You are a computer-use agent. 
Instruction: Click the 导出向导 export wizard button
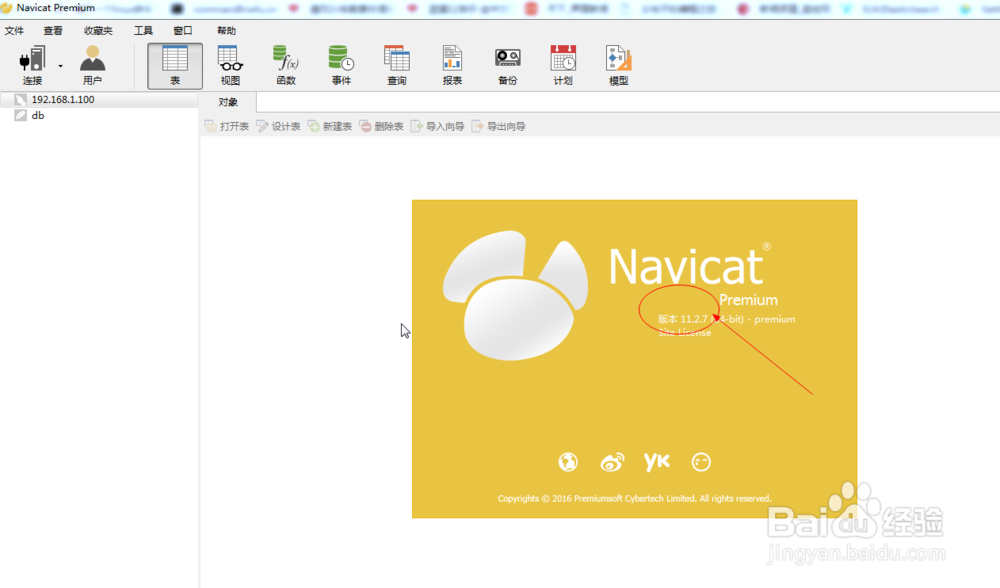499,126
